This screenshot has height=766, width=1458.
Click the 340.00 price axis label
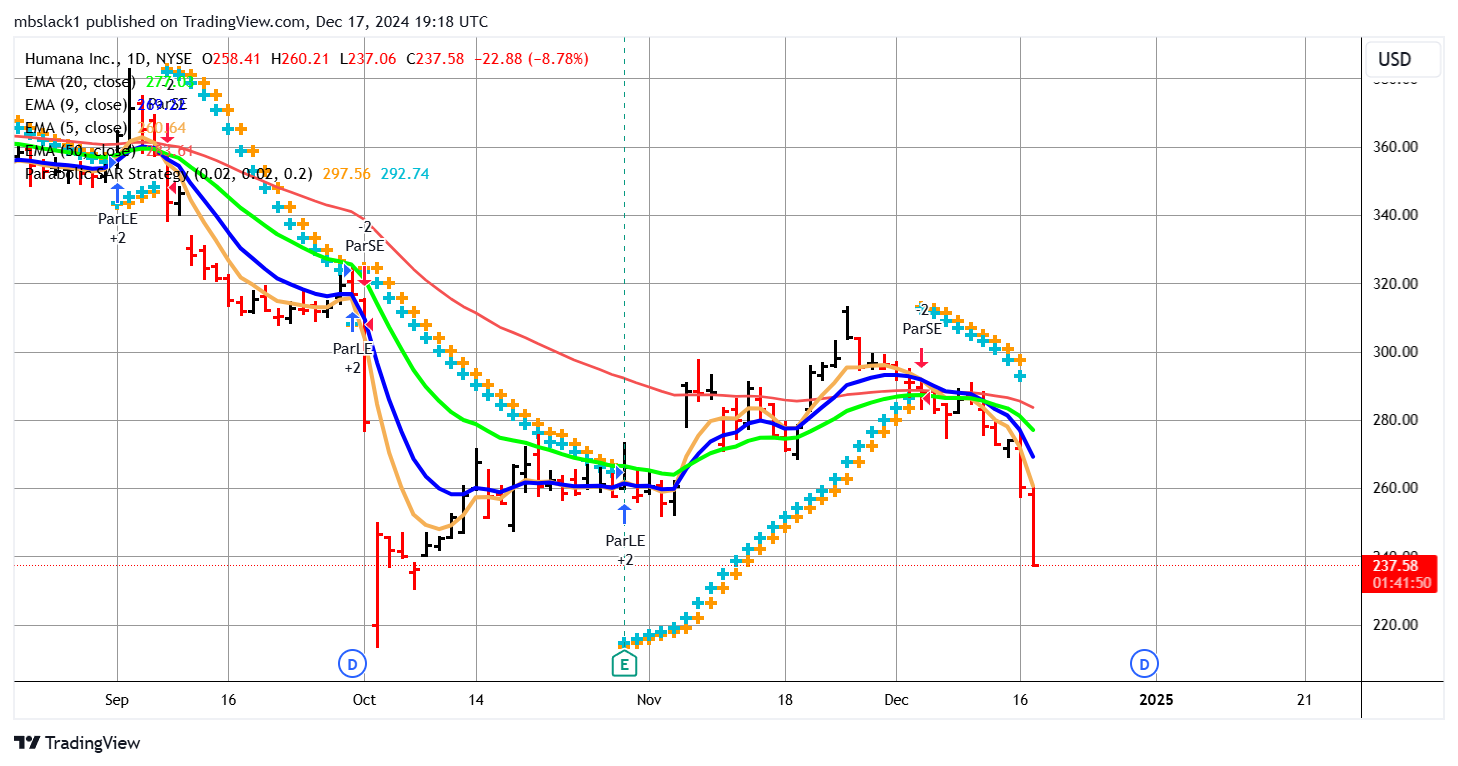(1395, 215)
